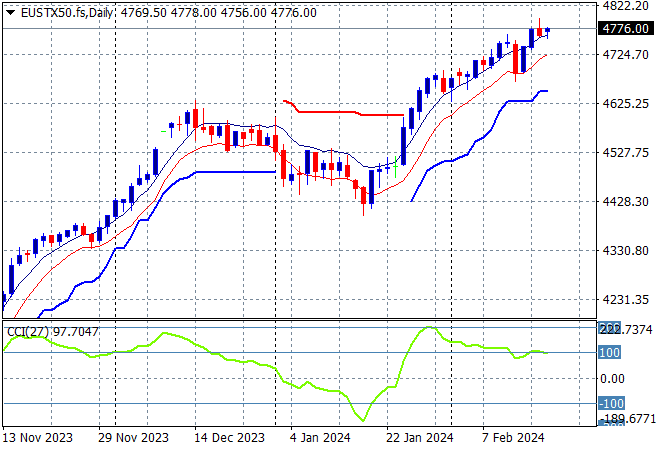The image size is (660, 450).
Task: Click the -189.6771 CCI scale value
Action: [628, 419]
